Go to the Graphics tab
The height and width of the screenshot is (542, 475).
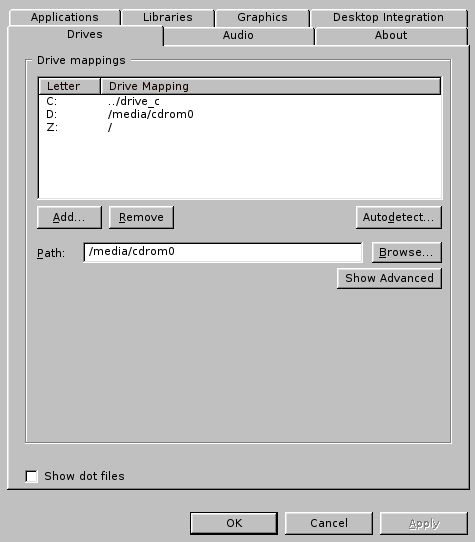262,17
